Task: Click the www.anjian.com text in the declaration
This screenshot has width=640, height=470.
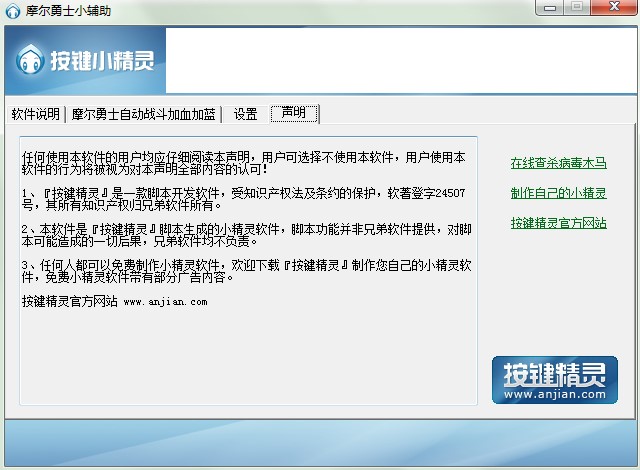Action: [x=165, y=302]
